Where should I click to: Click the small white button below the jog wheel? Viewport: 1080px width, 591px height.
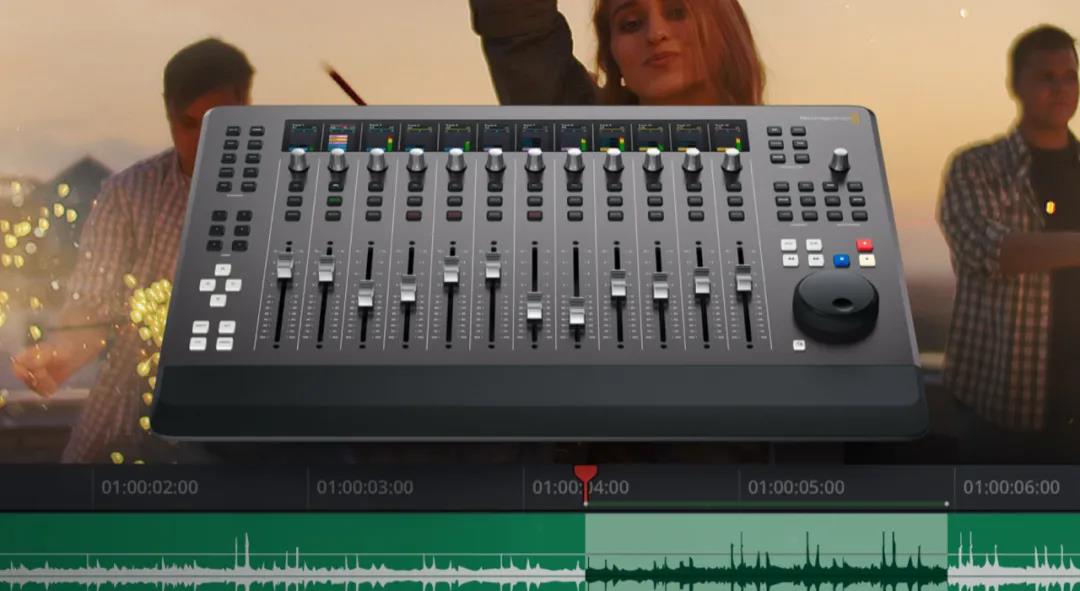799,345
